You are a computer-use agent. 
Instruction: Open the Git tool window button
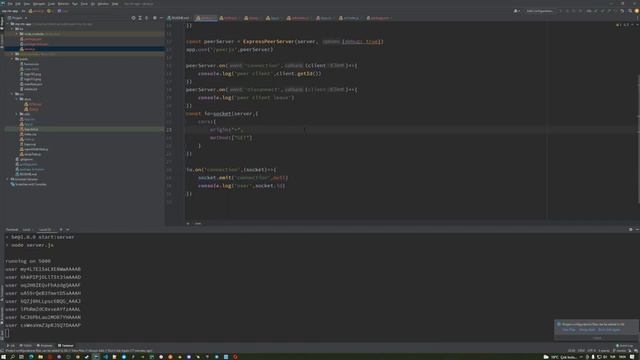tap(11, 346)
